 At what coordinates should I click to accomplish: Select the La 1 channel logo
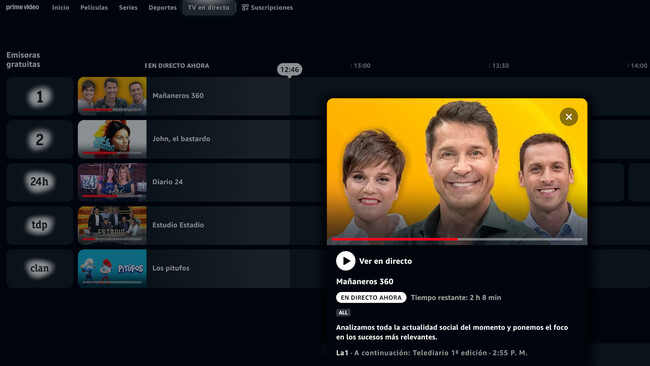coord(40,96)
